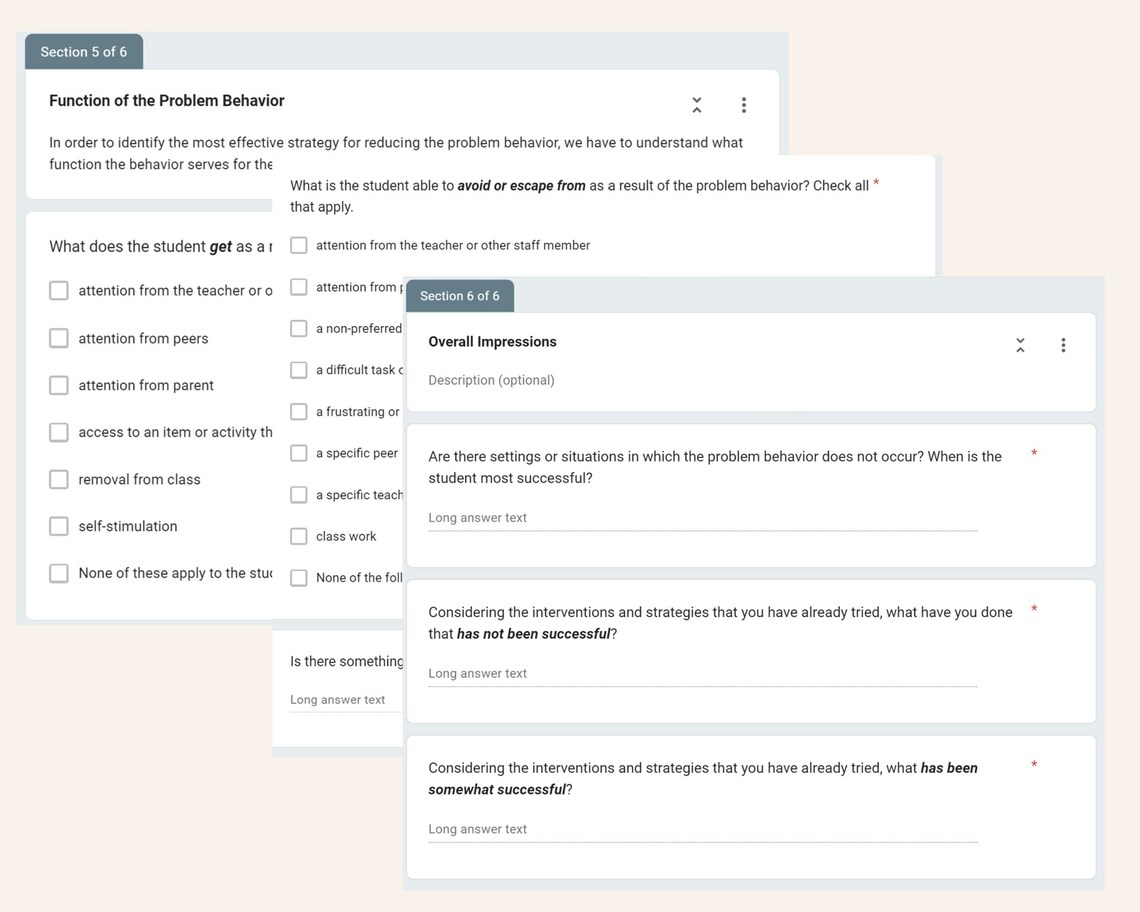The height and width of the screenshot is (912, 1140).
Task: Check the "attention from peers" option
Action: click(x=58, y=338)
